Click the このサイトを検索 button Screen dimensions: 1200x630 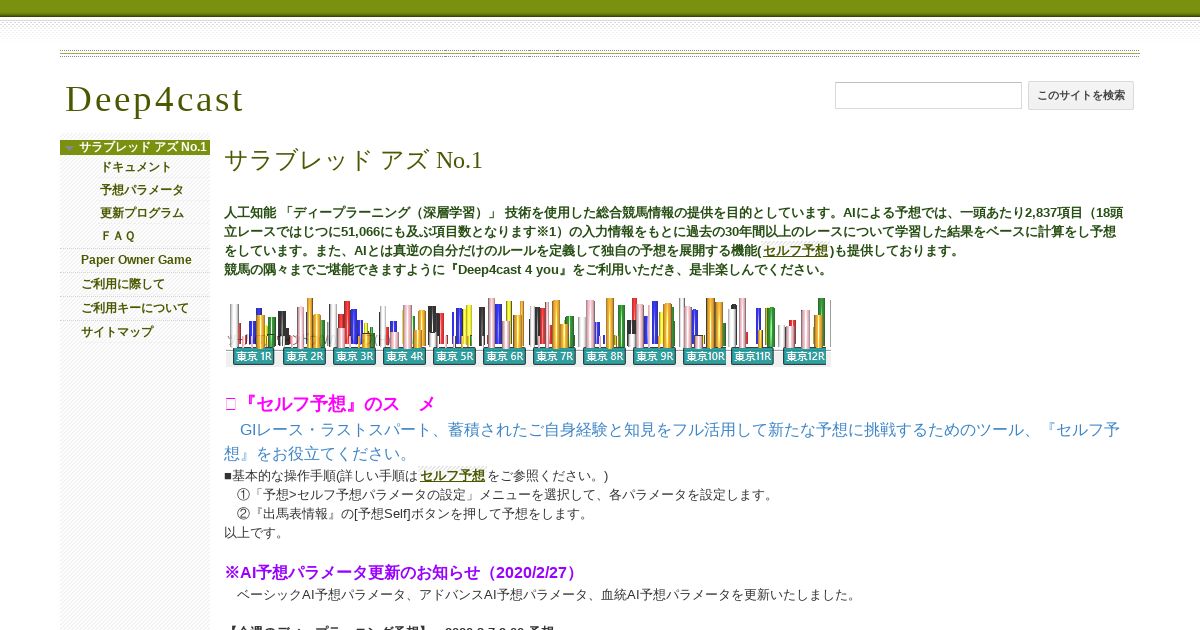[1081, 95]
